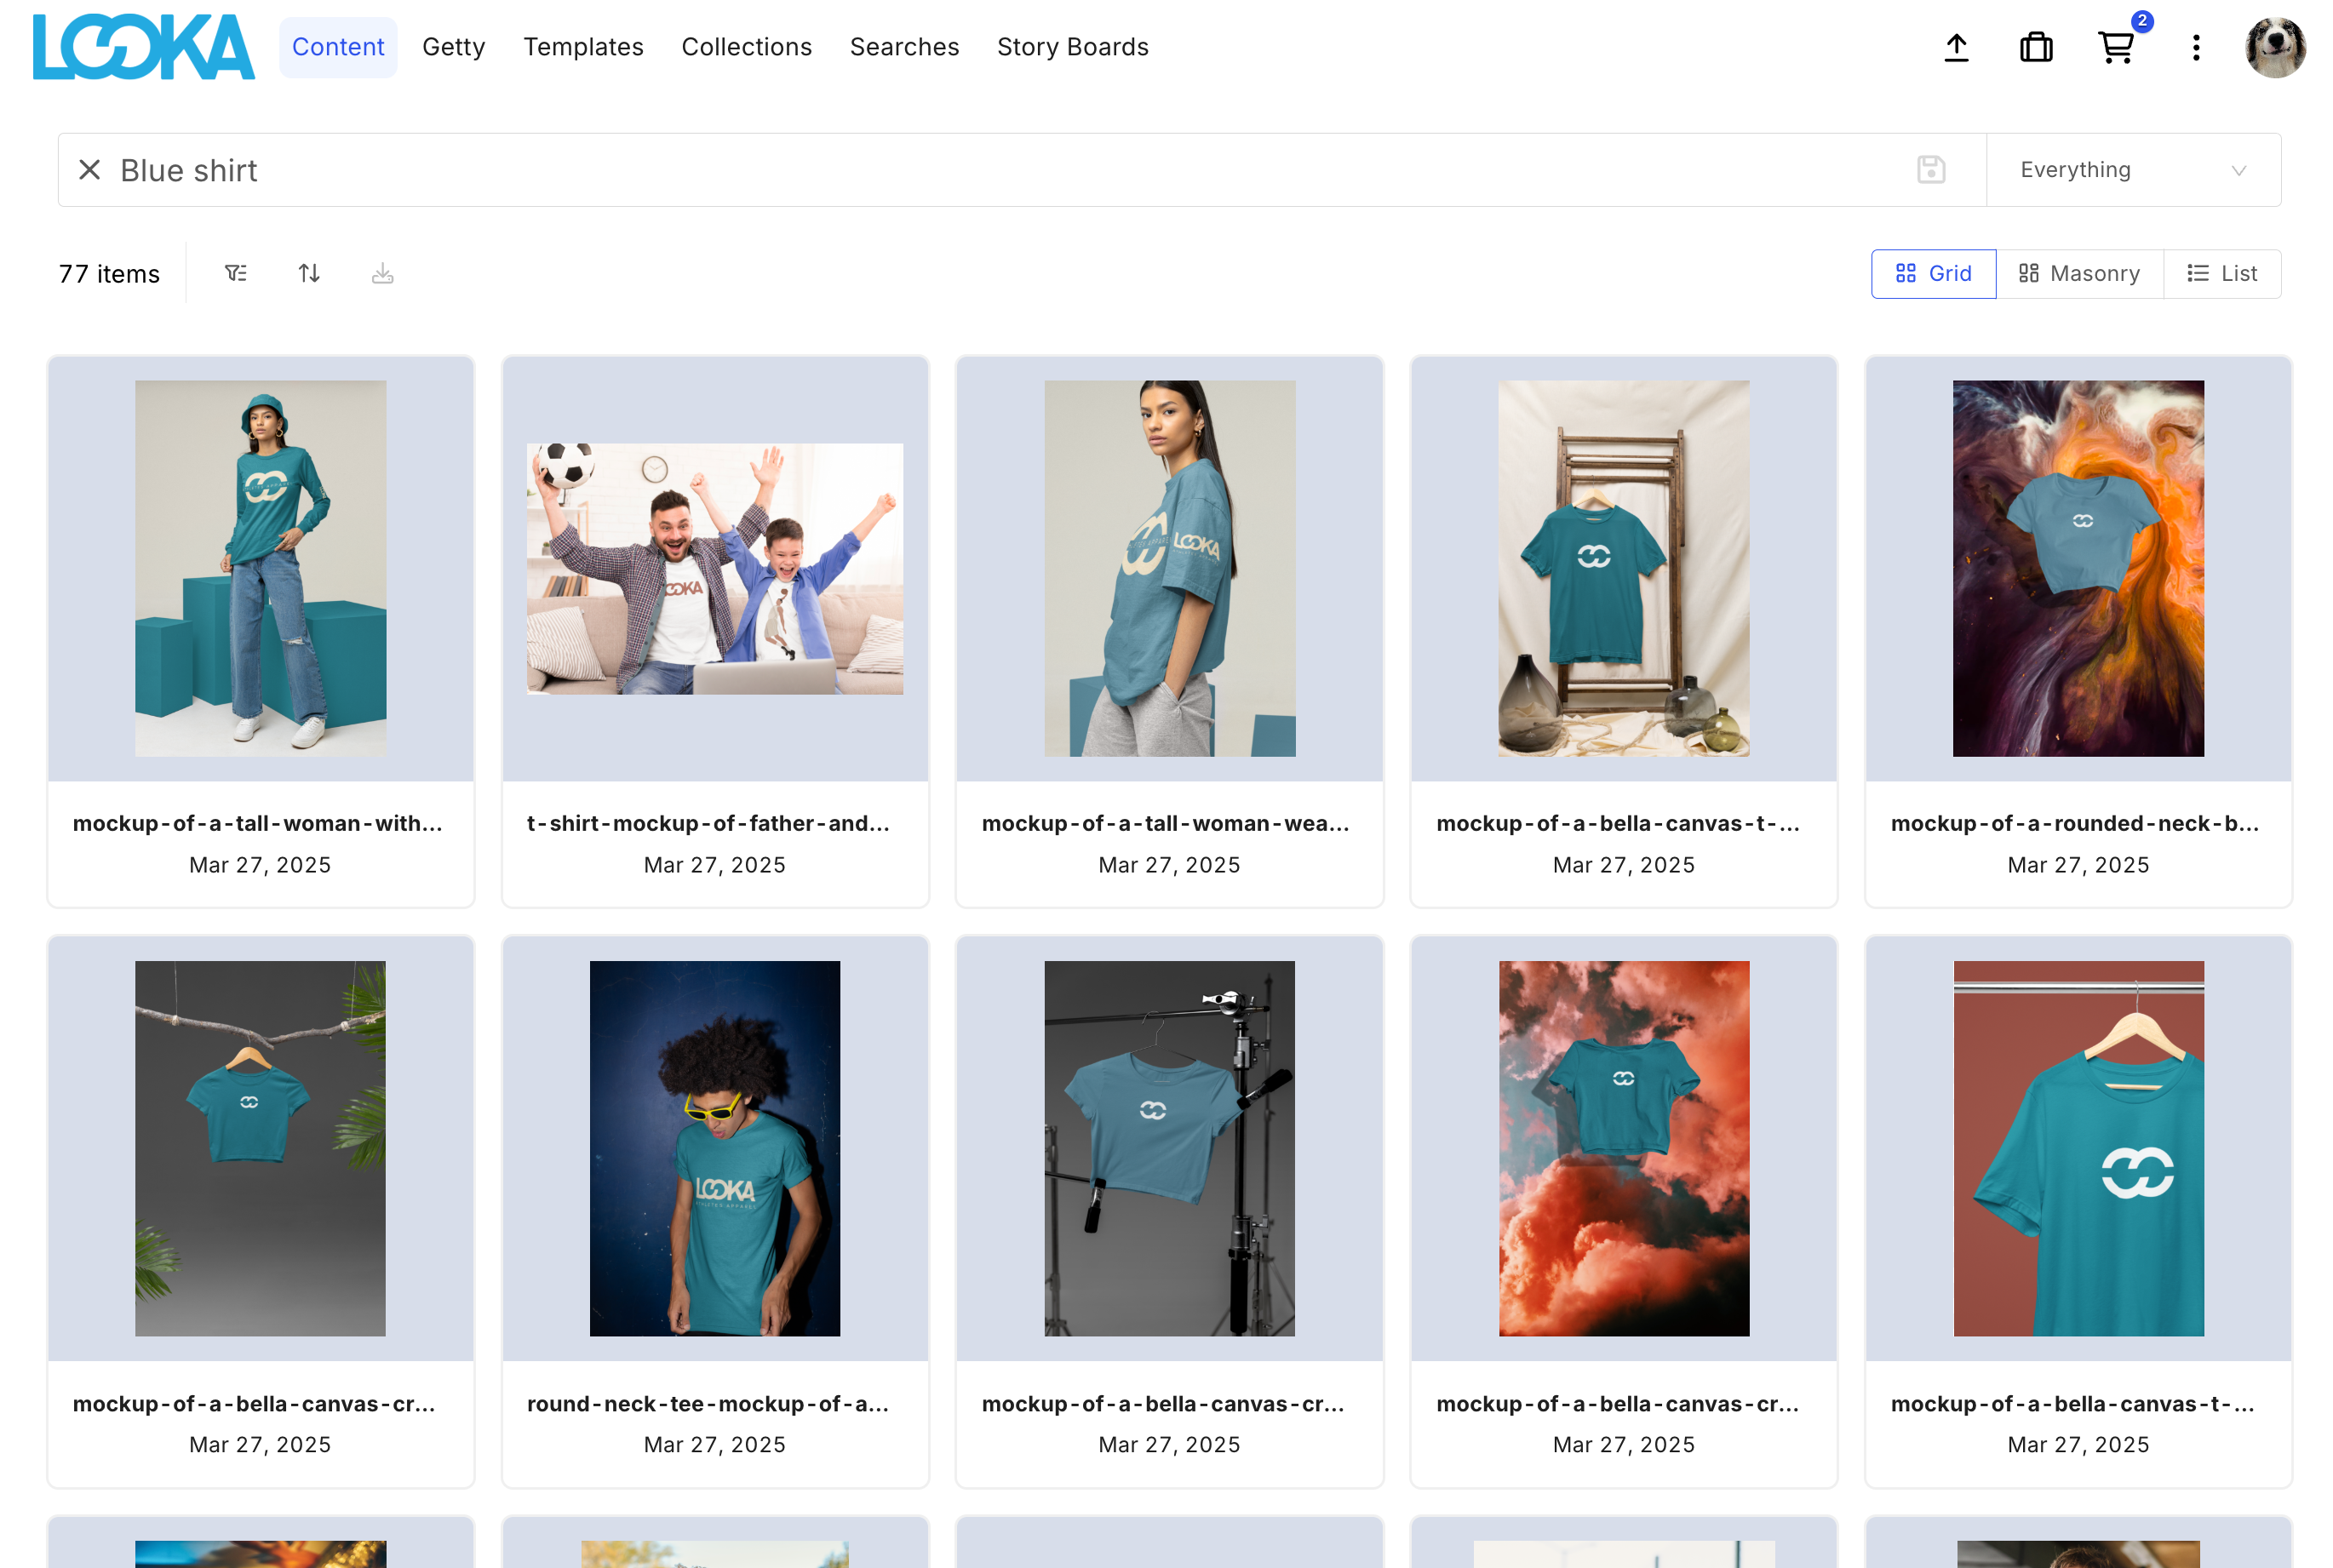Click the sort order arrows icon
This screenshot has height=1568, width=2333.
pos(309,273)
